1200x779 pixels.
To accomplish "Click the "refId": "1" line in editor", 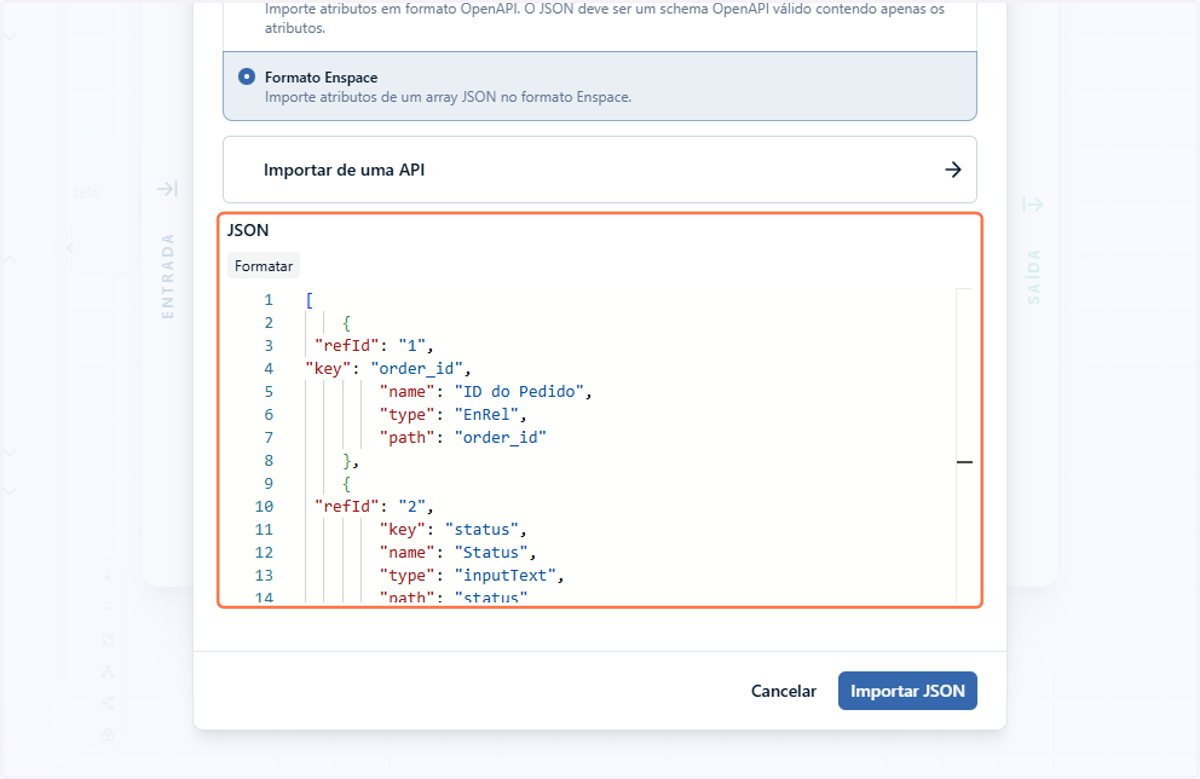I will click(374, 346).
